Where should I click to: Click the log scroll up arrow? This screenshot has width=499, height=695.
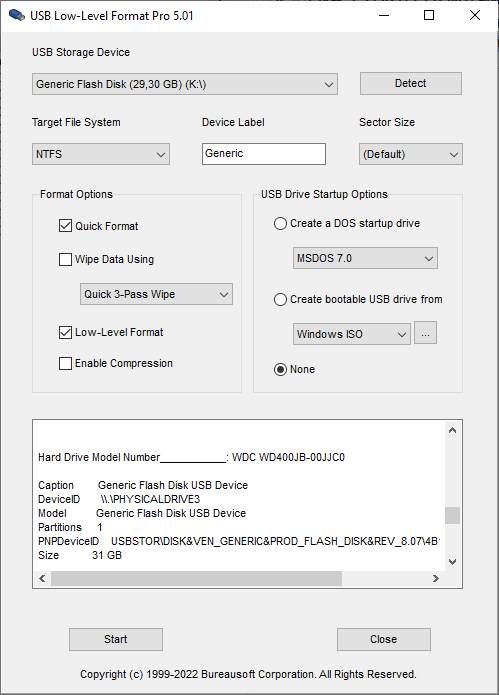[452, 430]
